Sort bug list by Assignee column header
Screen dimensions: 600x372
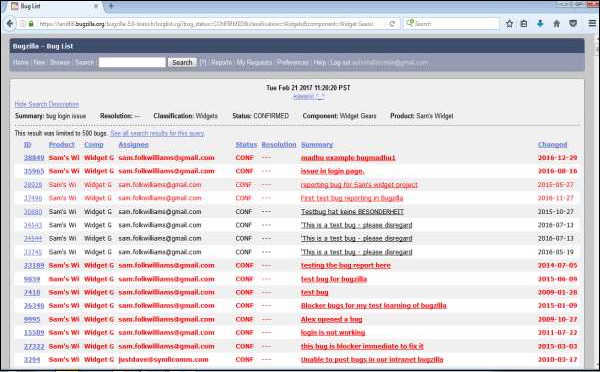134,145
